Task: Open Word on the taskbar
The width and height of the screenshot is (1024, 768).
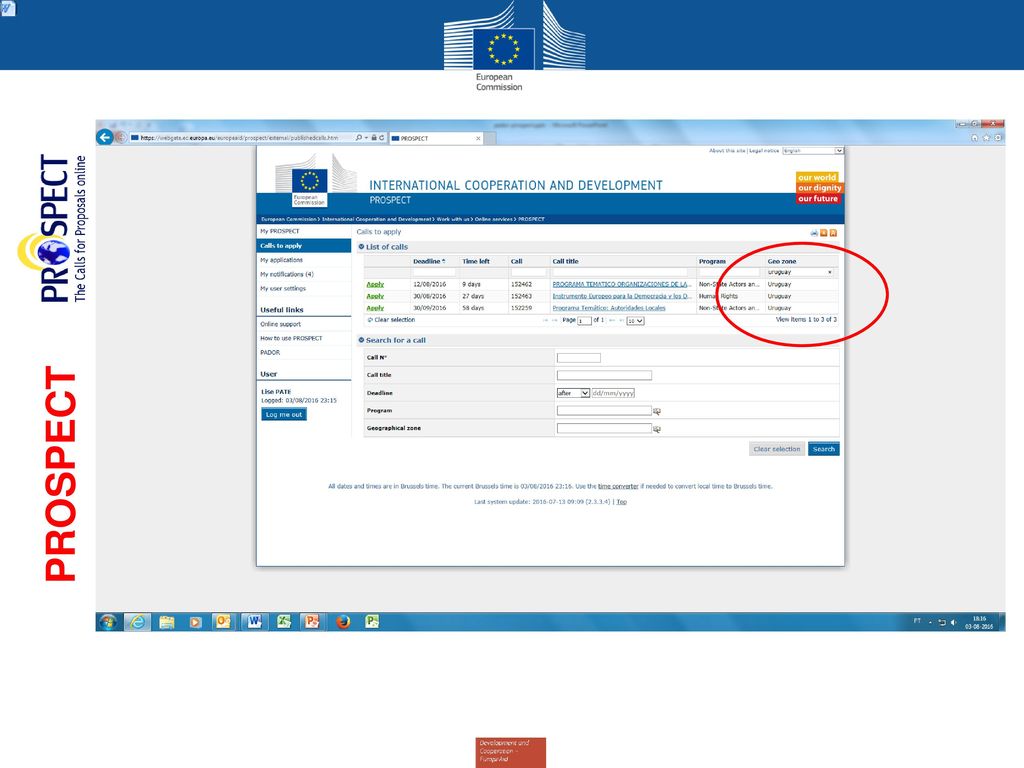Action: tap(254, 622)
